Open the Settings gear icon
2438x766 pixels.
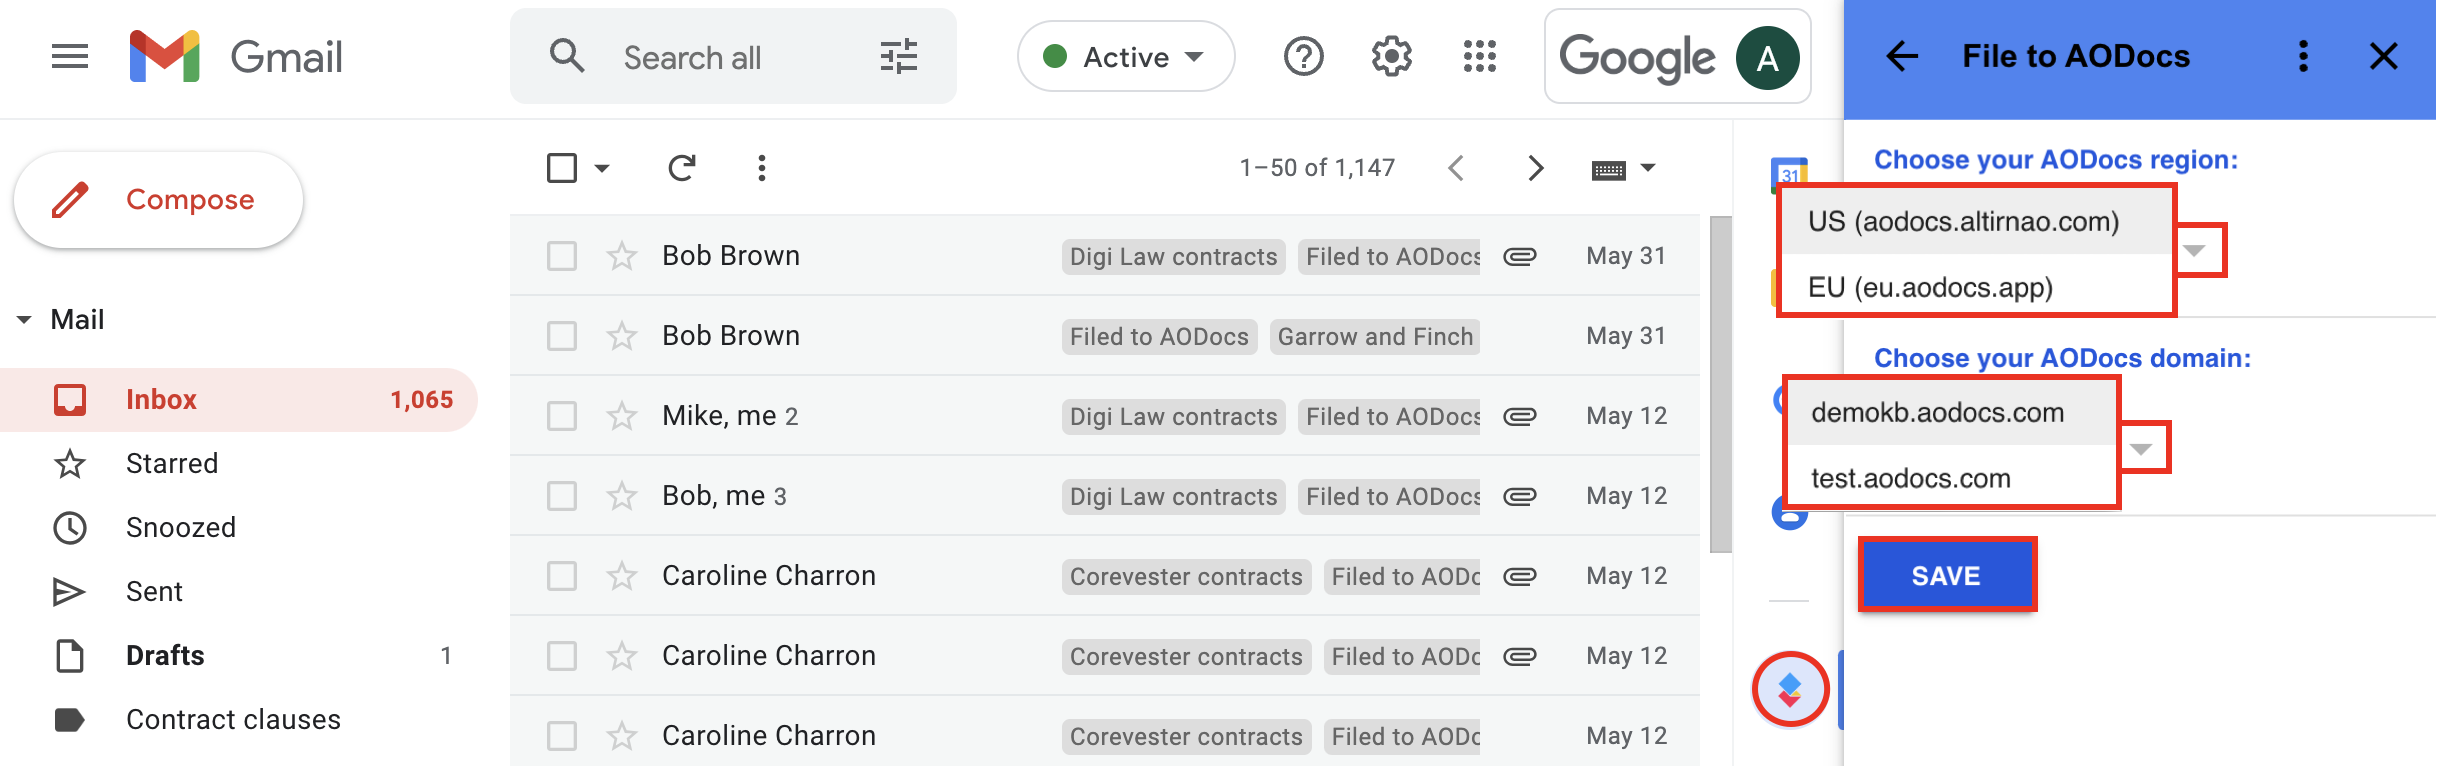[1391, 57]
